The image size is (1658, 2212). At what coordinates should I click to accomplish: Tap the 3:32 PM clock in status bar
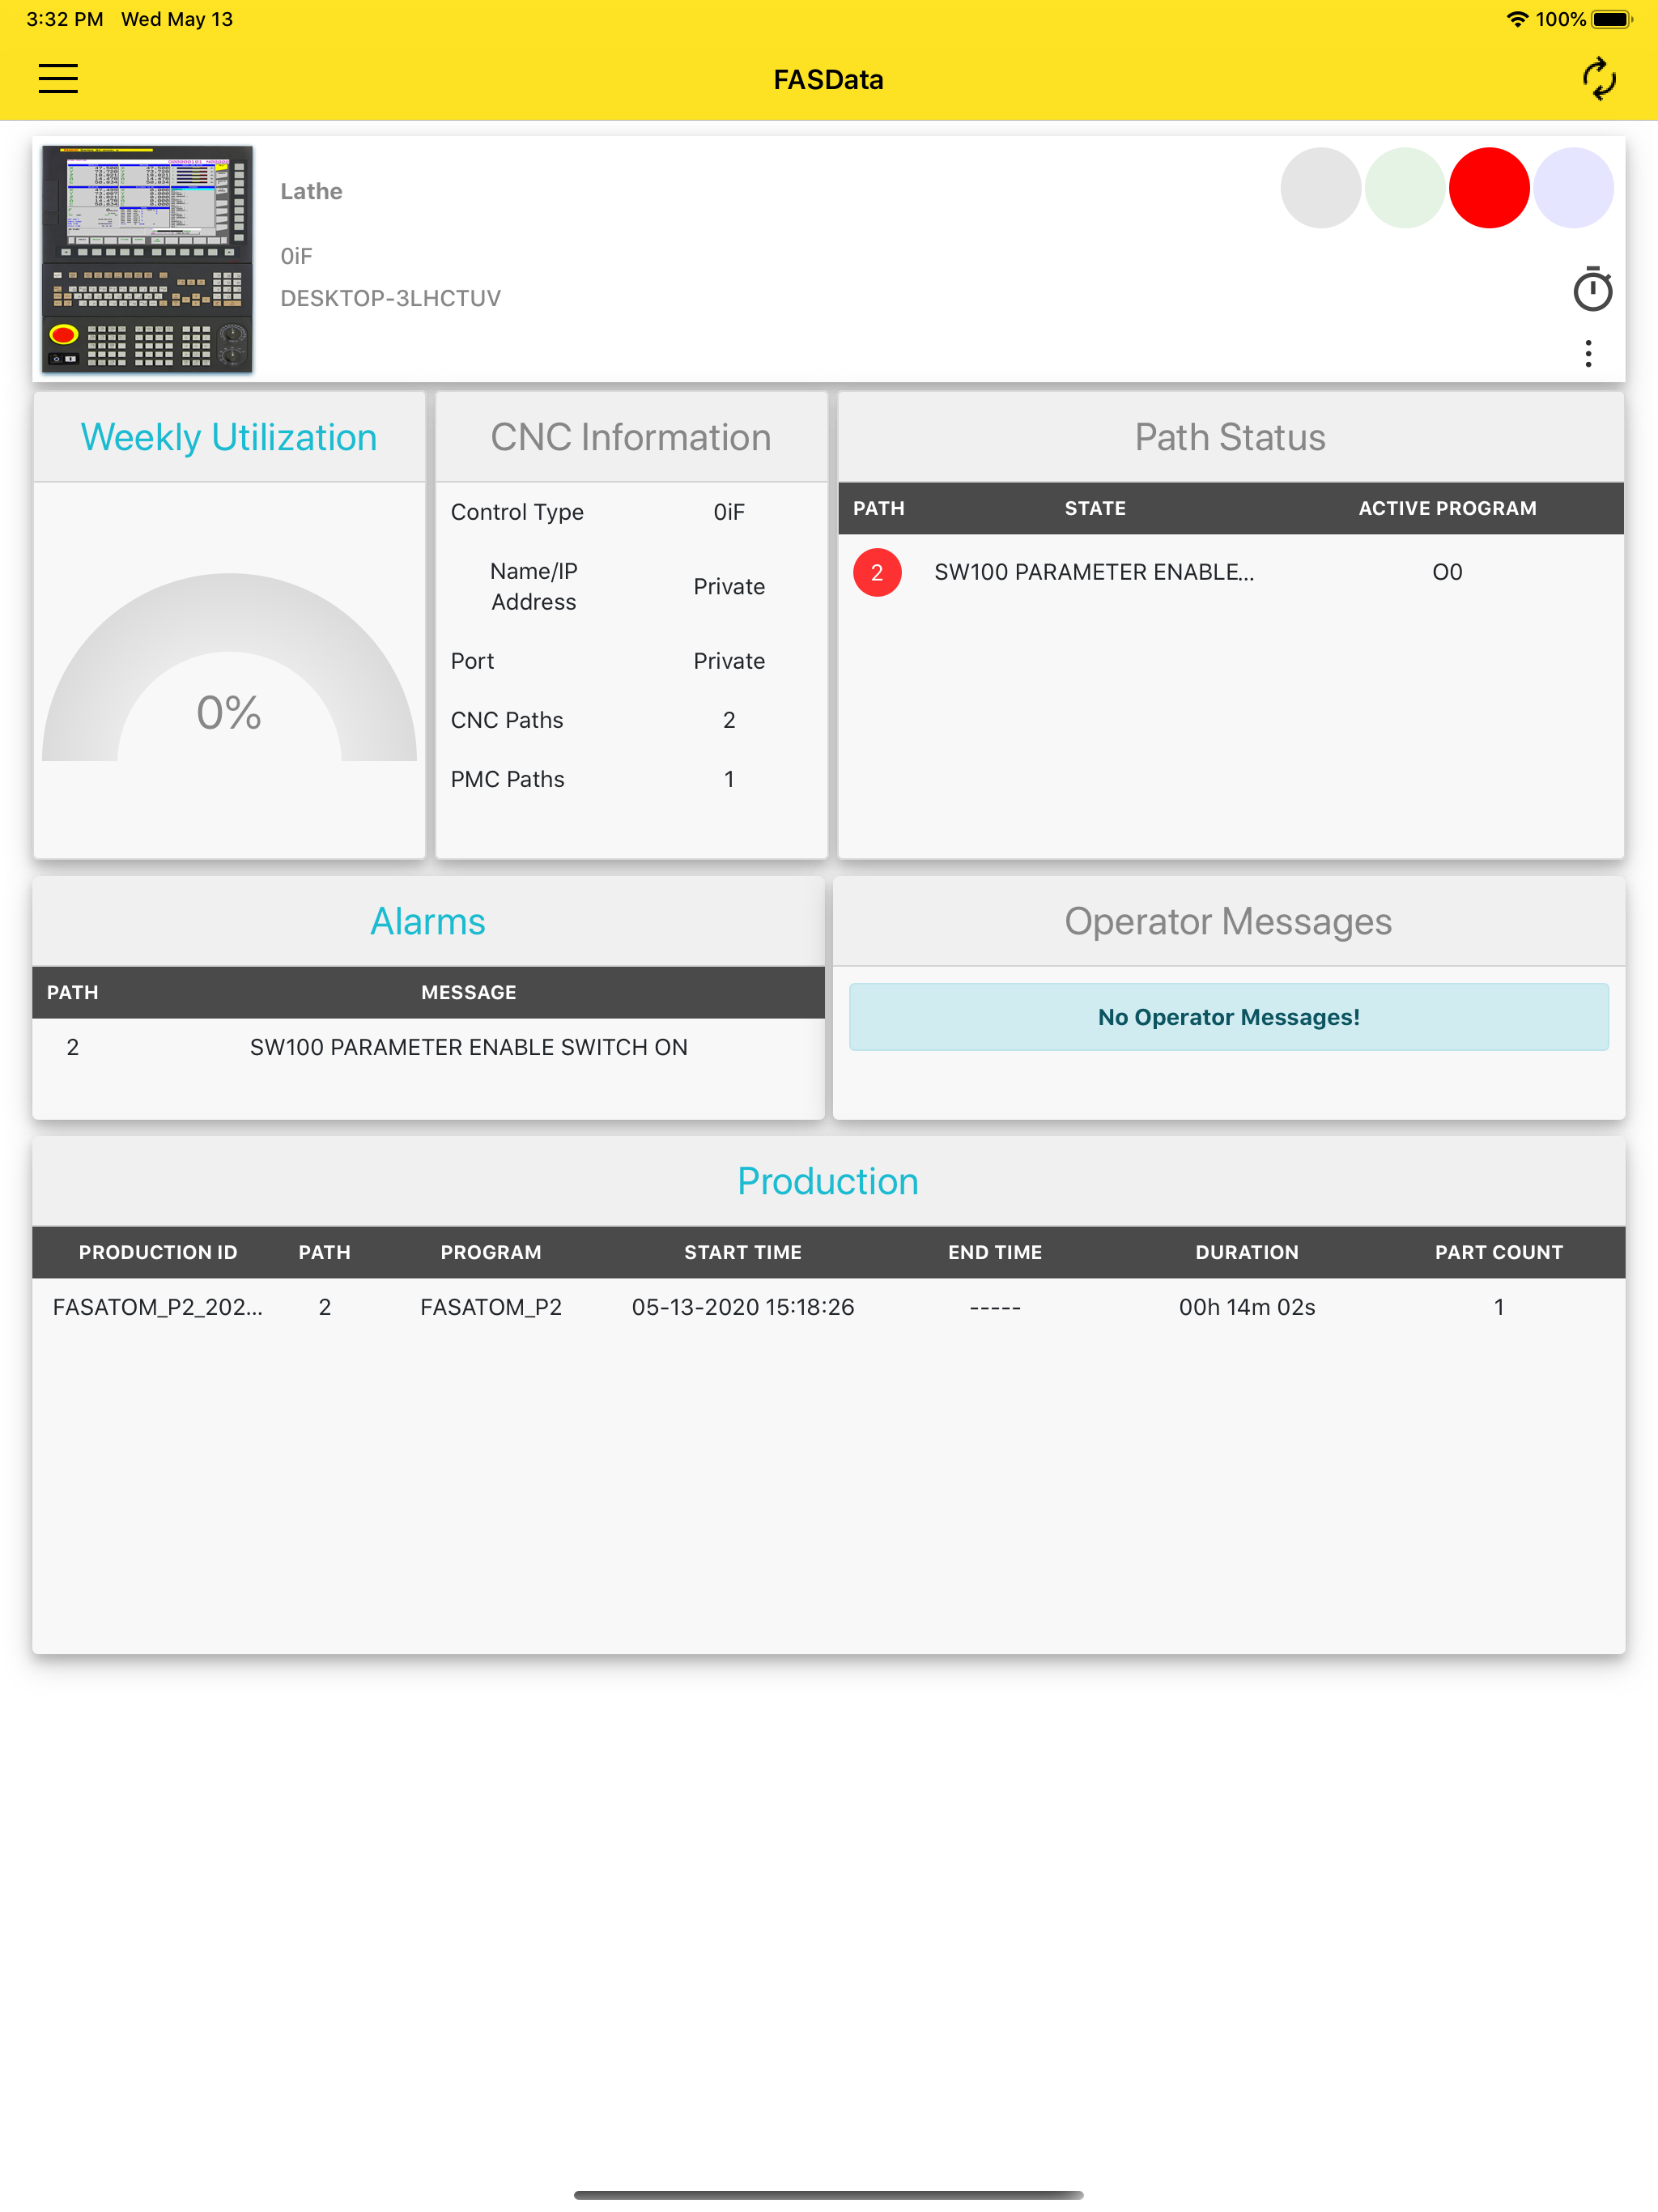tap(65, 19)
